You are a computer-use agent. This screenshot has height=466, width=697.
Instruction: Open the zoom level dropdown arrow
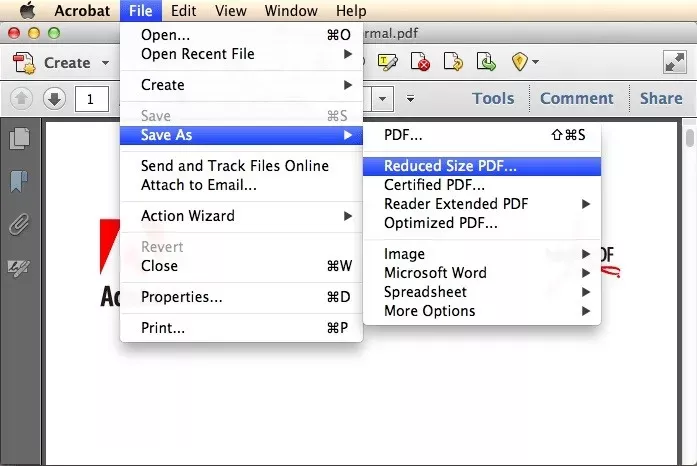[x=382, y=99]
